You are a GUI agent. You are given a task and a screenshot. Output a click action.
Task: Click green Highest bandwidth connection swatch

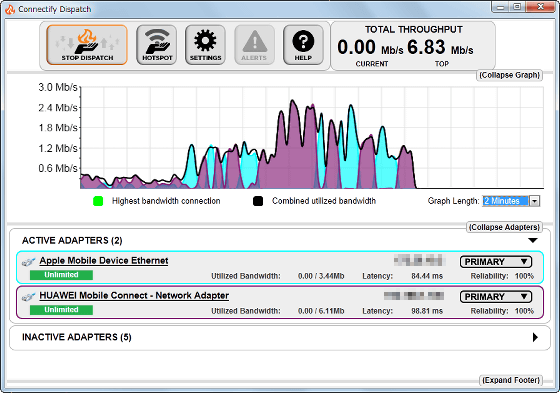tap(98, 201)
